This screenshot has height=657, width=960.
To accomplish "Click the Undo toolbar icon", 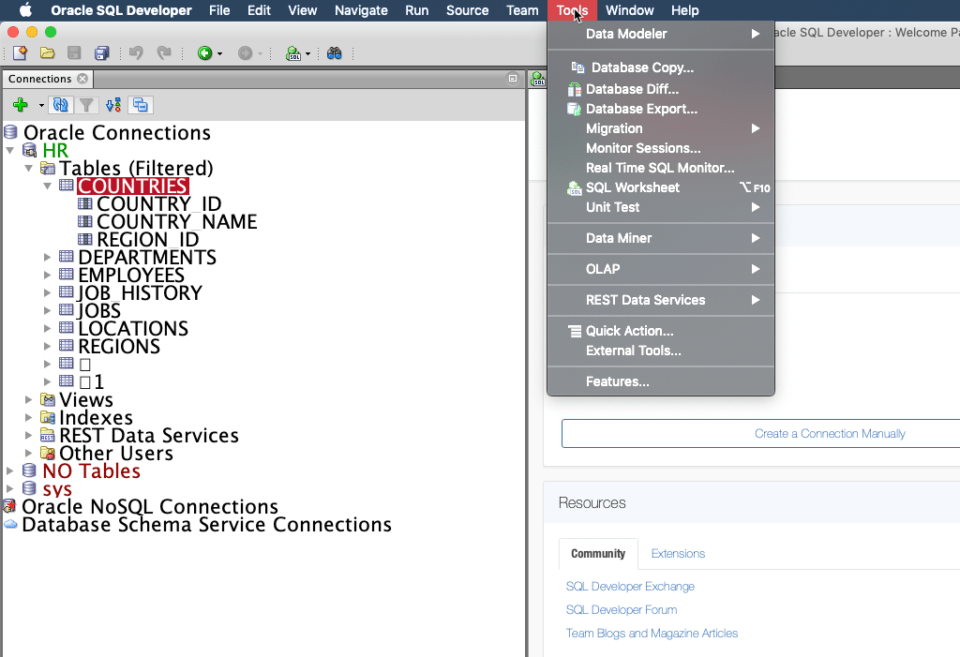I will point(136,53).
